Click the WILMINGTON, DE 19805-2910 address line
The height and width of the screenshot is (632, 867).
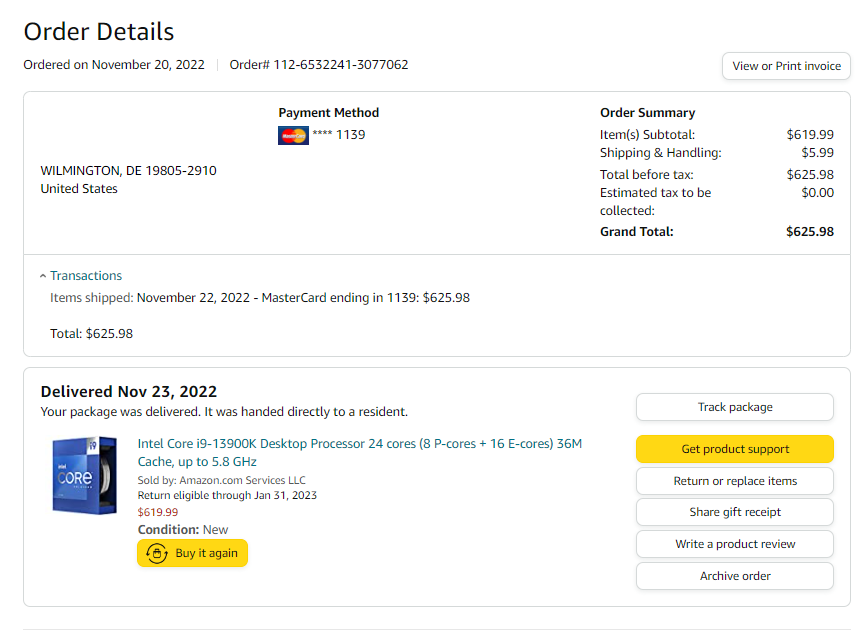[x=128, y=171]
